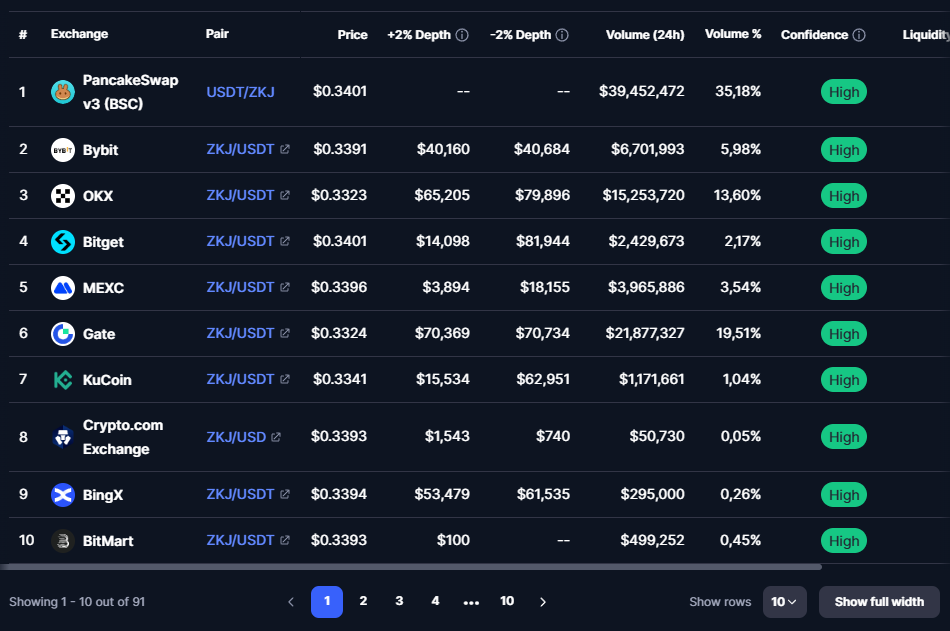The image size is (950, 631).
Task: Click external link icon in Bybit row
Action: pyautogui.click(x=285, y=149)
